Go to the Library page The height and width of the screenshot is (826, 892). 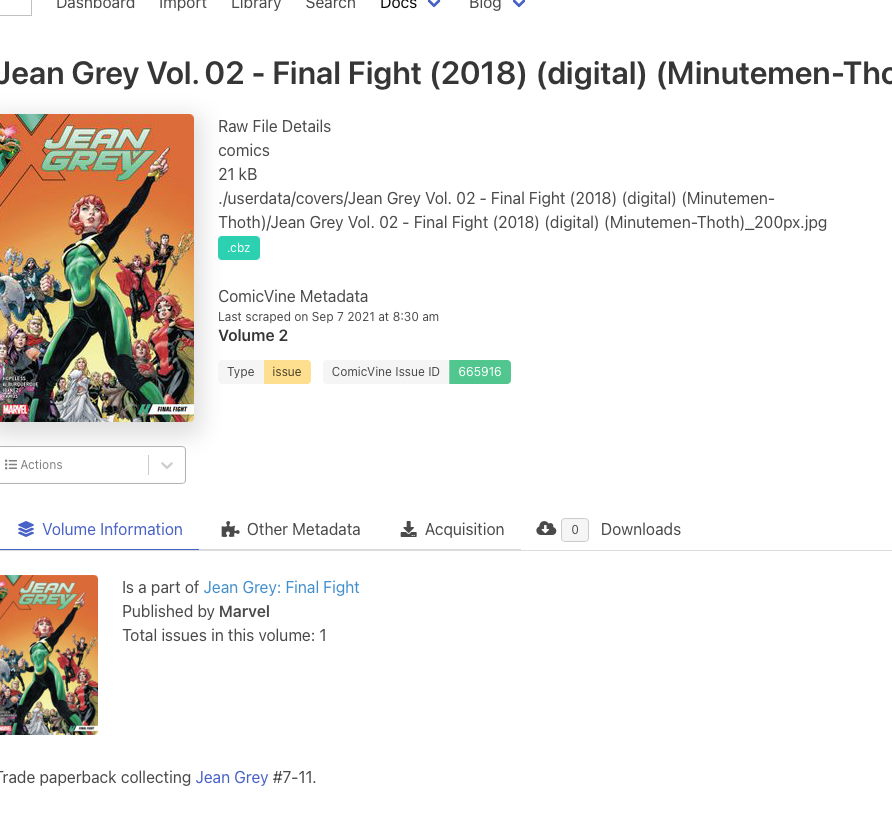(256, 5)
